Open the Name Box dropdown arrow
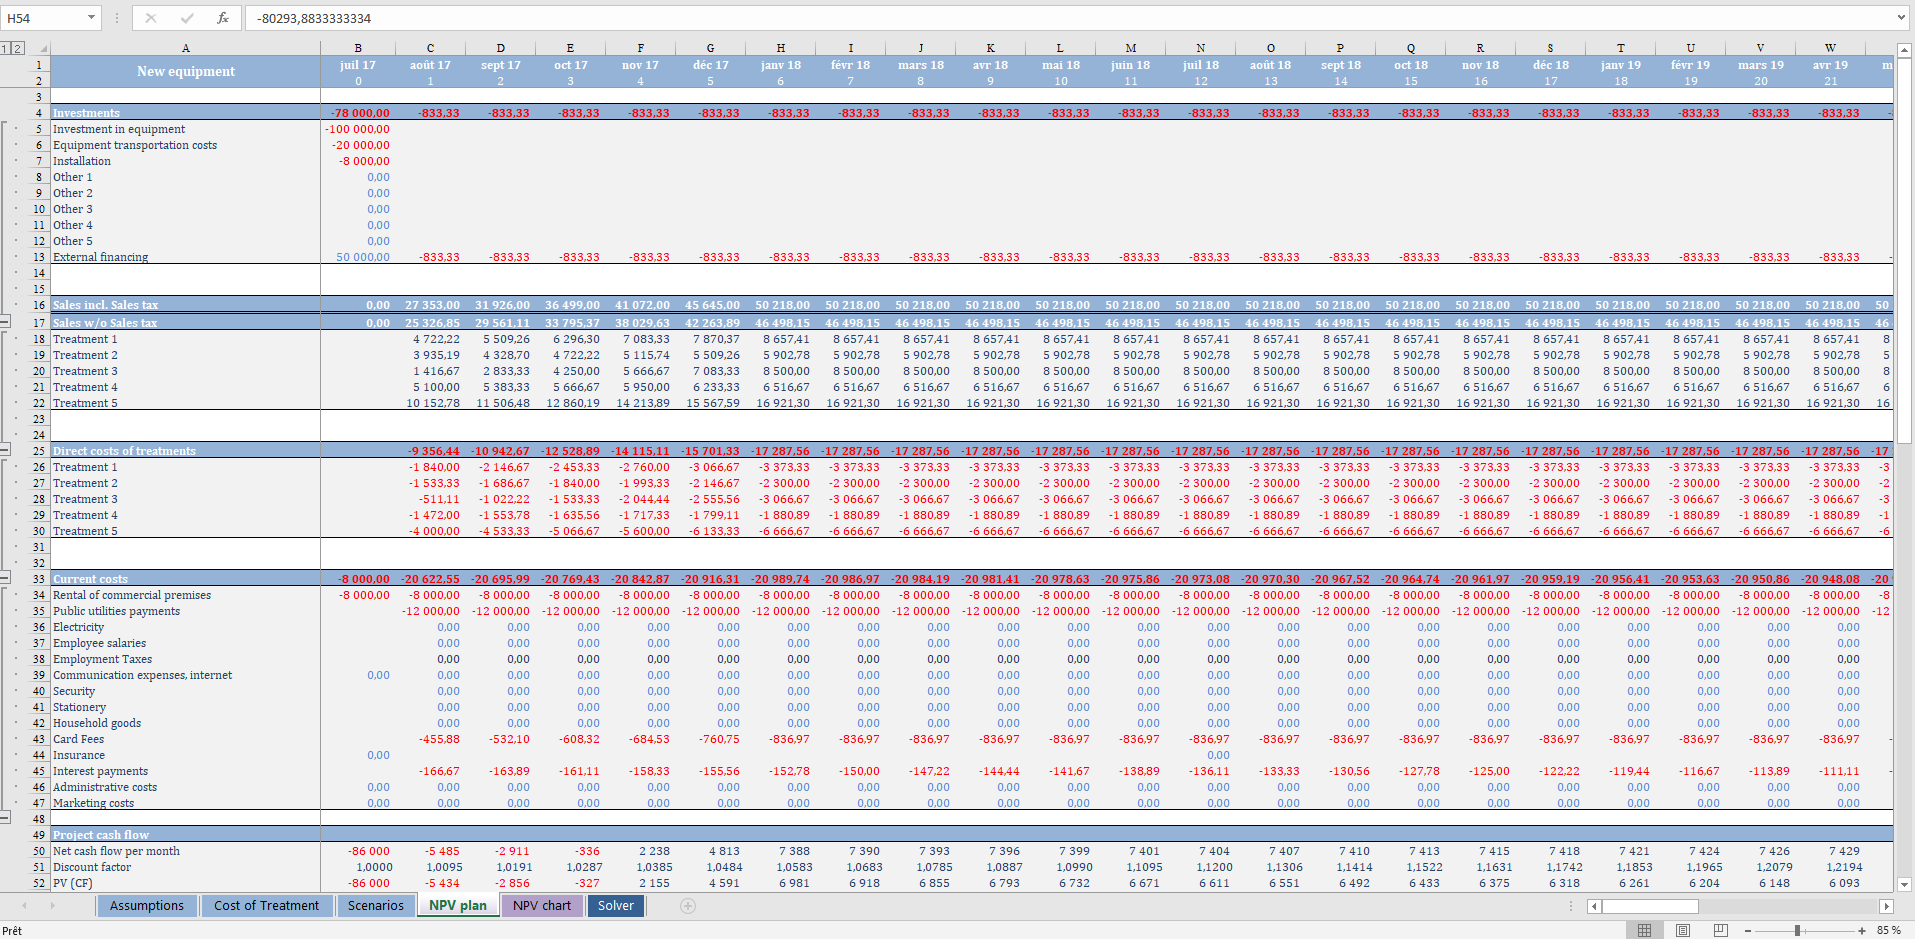 pos(91,18)
